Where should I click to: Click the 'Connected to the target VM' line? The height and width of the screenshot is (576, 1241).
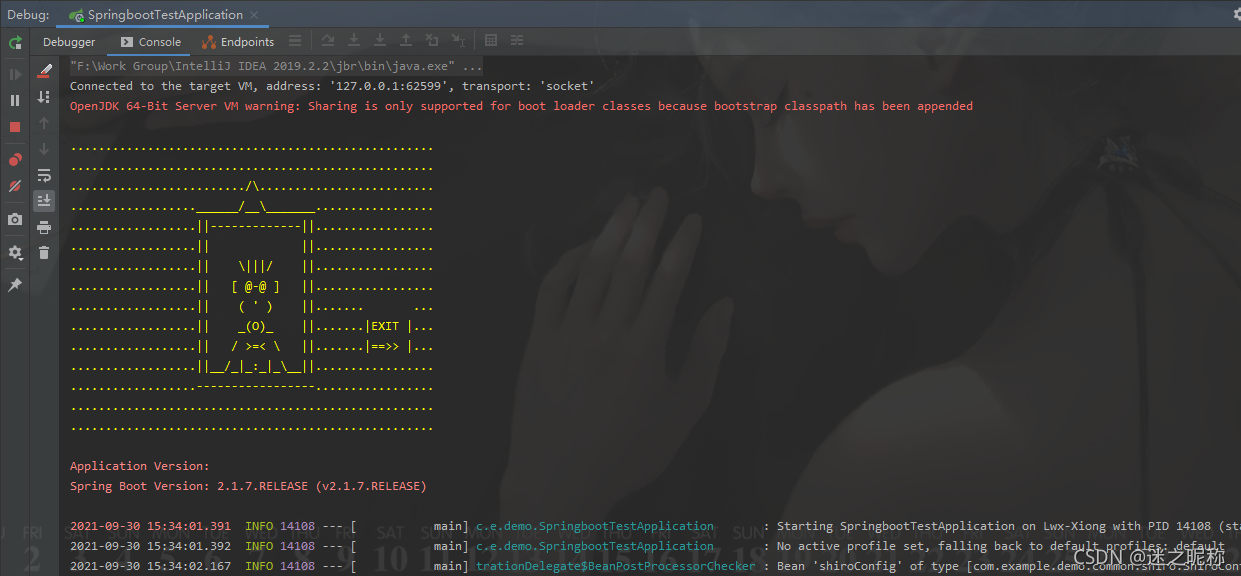pos(332,86)
